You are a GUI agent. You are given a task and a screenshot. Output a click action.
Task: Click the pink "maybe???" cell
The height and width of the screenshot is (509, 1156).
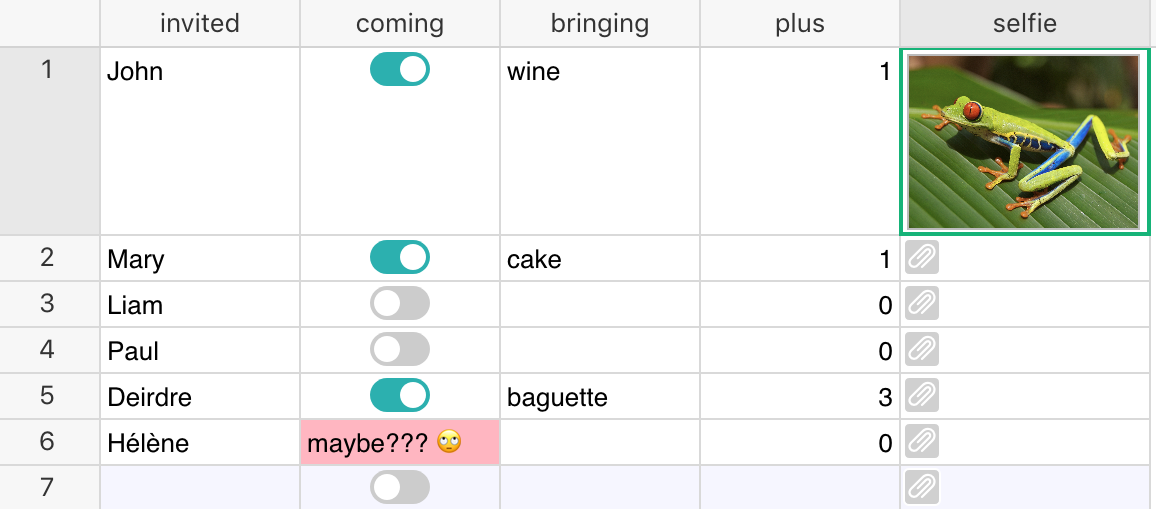(400, 442)
